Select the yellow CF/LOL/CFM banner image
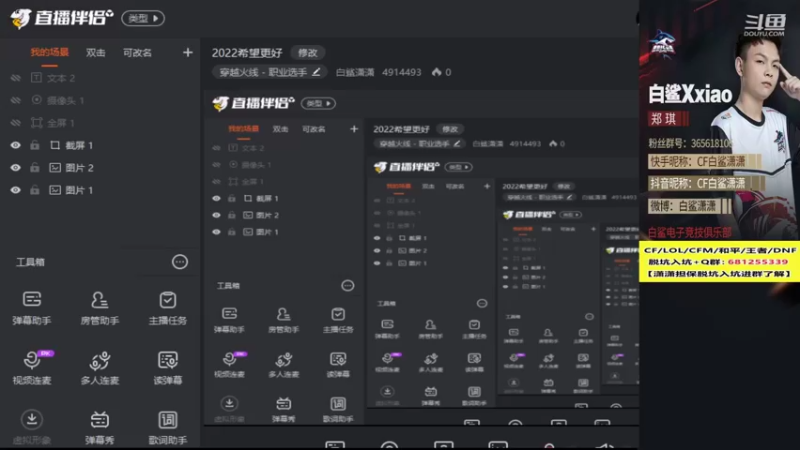The height and width of the screenshot is (450, 800). [719, 261]
